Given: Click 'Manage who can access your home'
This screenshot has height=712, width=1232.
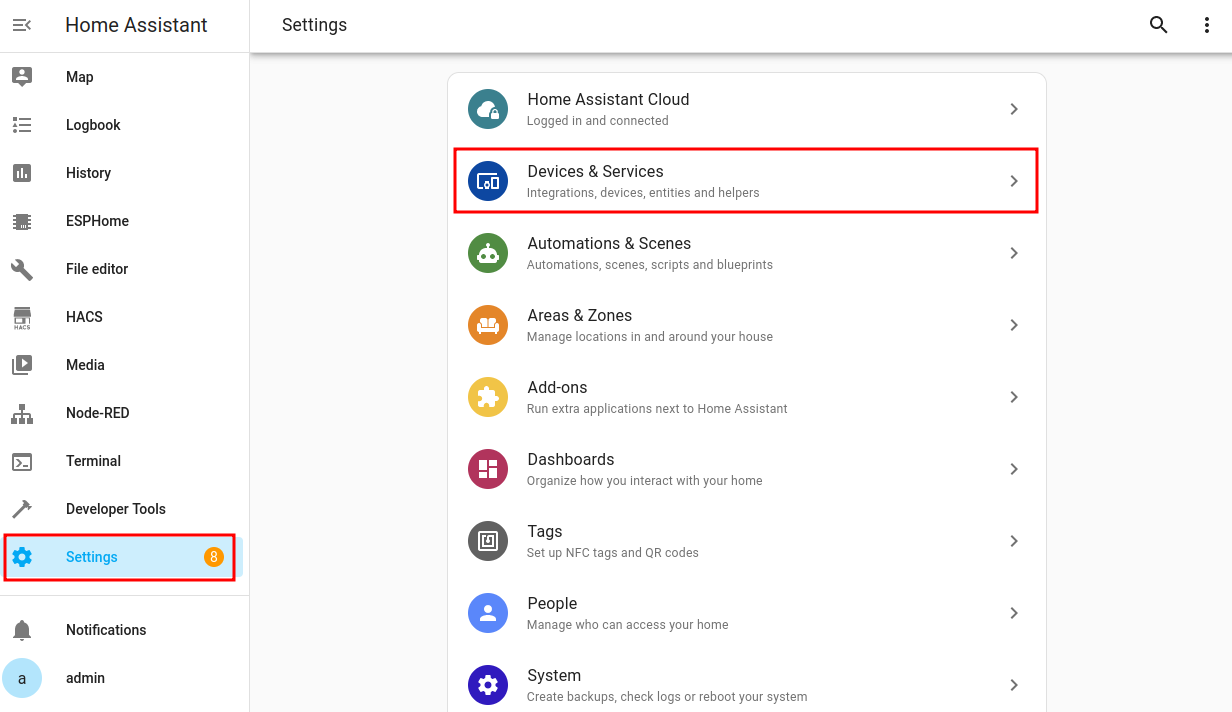Looking at the screenshot, I should point(627,625).
